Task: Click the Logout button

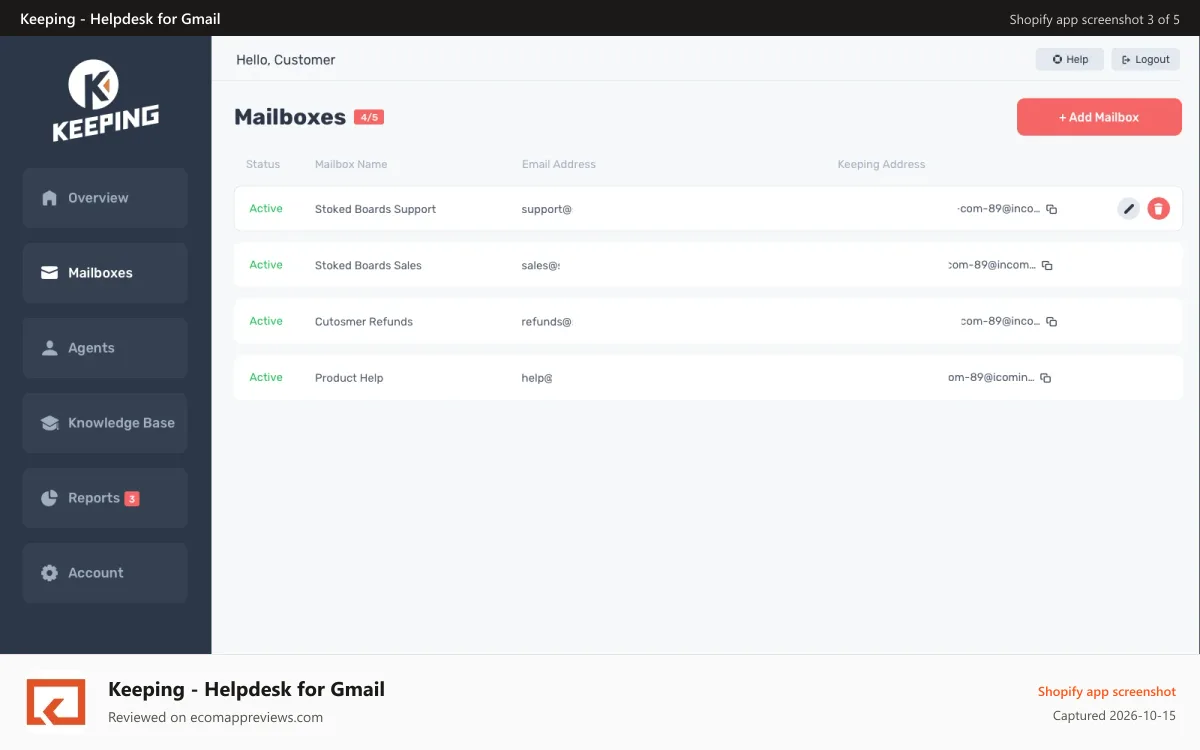Action: (1146, 59)
